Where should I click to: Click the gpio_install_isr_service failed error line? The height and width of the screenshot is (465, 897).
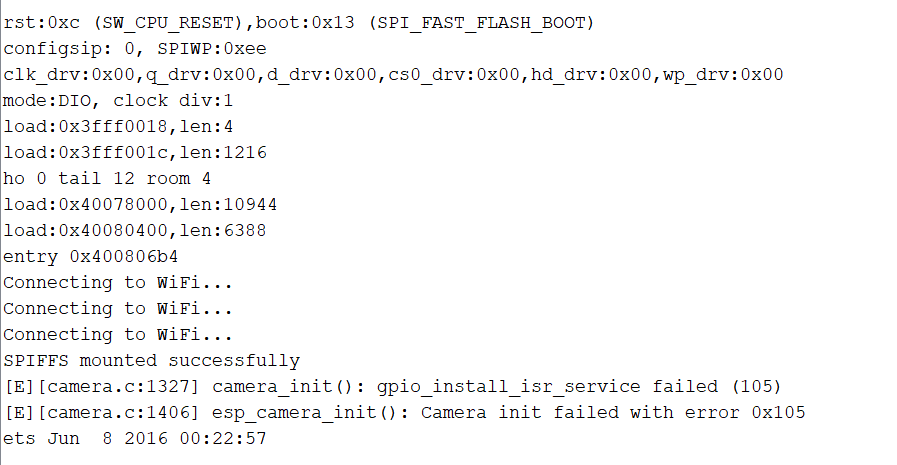click(392, 387)
